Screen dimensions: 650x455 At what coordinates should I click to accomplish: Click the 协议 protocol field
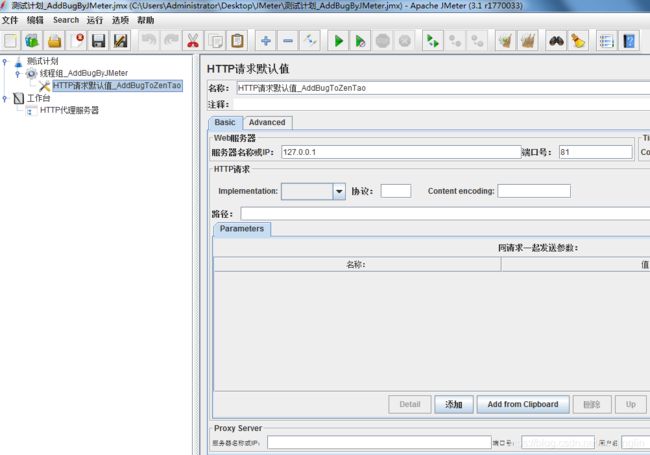(396, 191)
